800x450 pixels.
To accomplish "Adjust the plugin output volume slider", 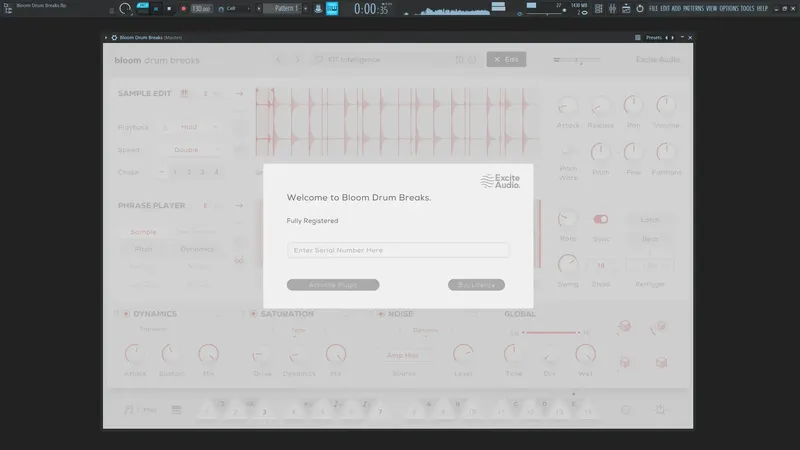I will pos(577,60).
